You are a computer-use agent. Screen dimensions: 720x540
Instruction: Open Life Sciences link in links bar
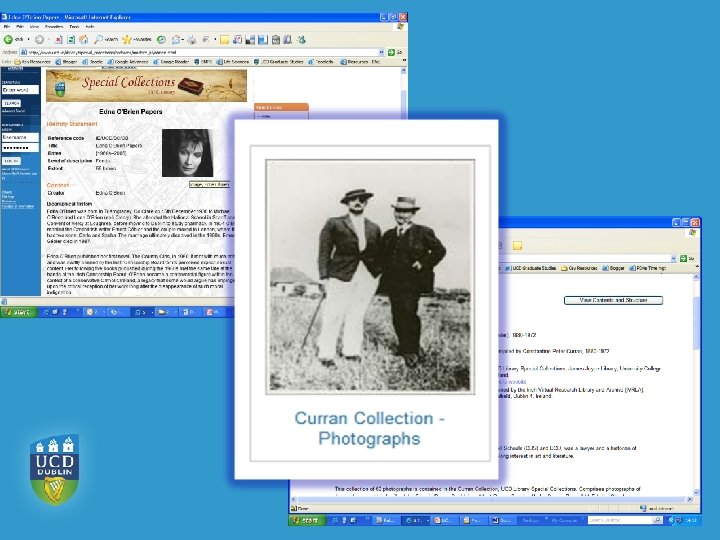point(233,62)
